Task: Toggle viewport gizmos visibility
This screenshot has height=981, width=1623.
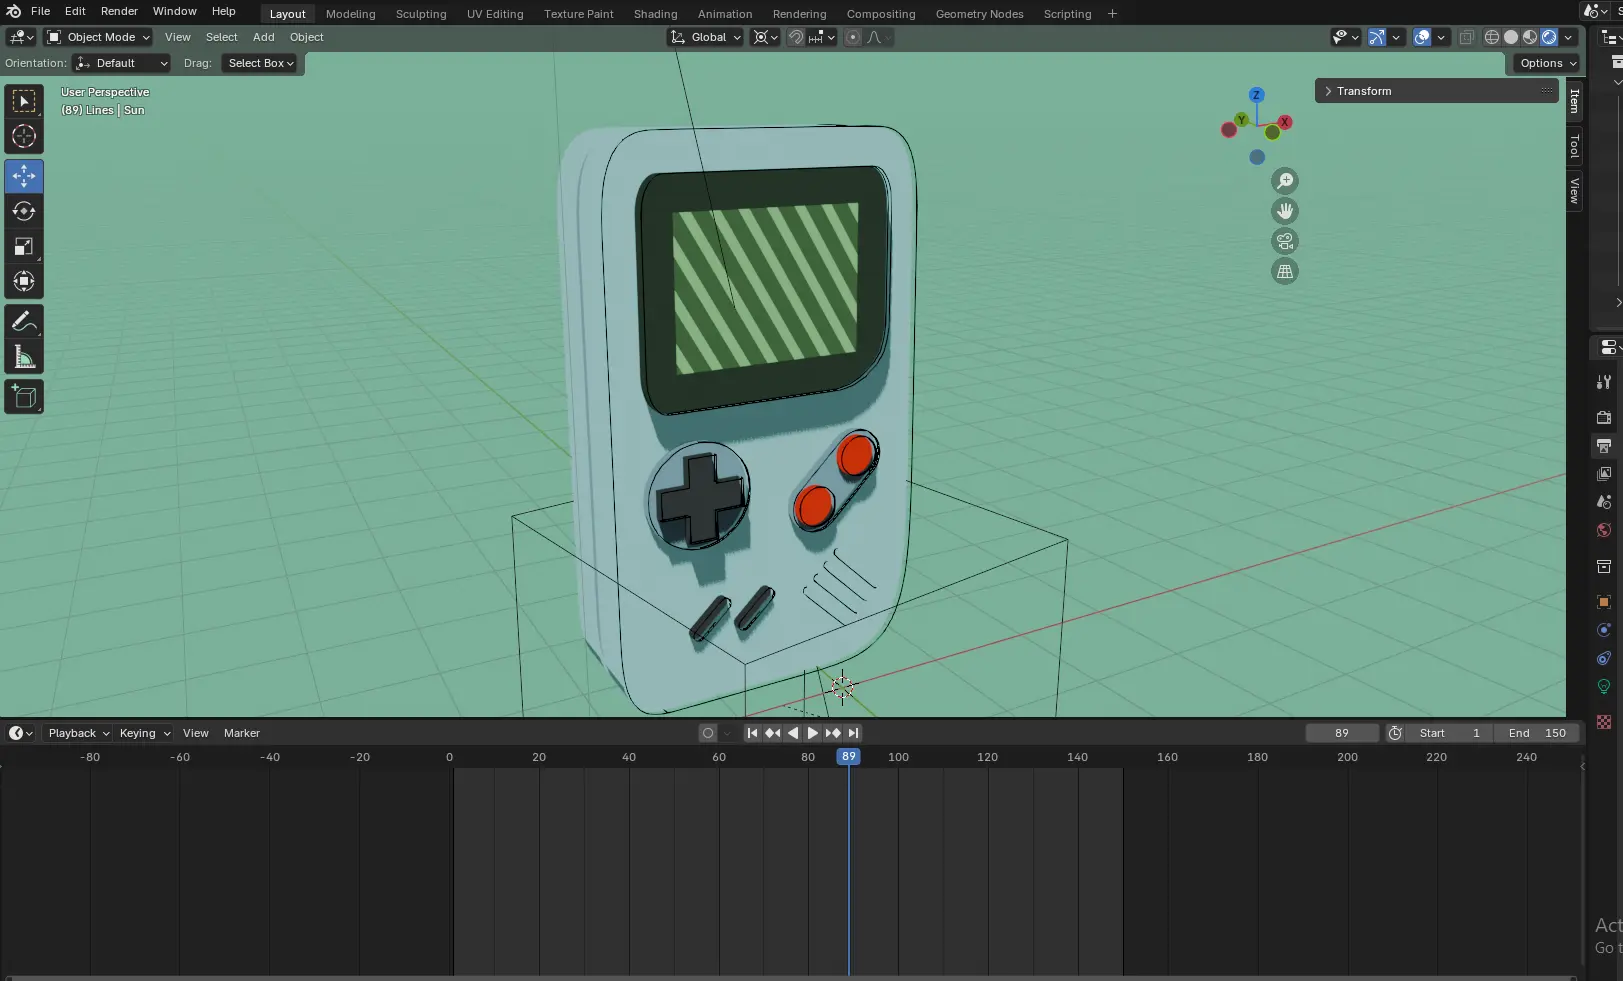Action: point(1377,37)
